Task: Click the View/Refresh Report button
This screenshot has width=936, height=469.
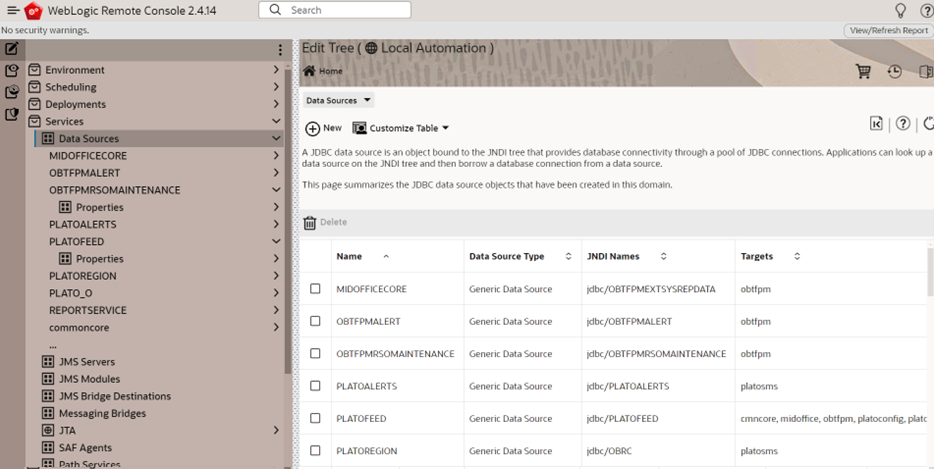Action: coord(888,30)
